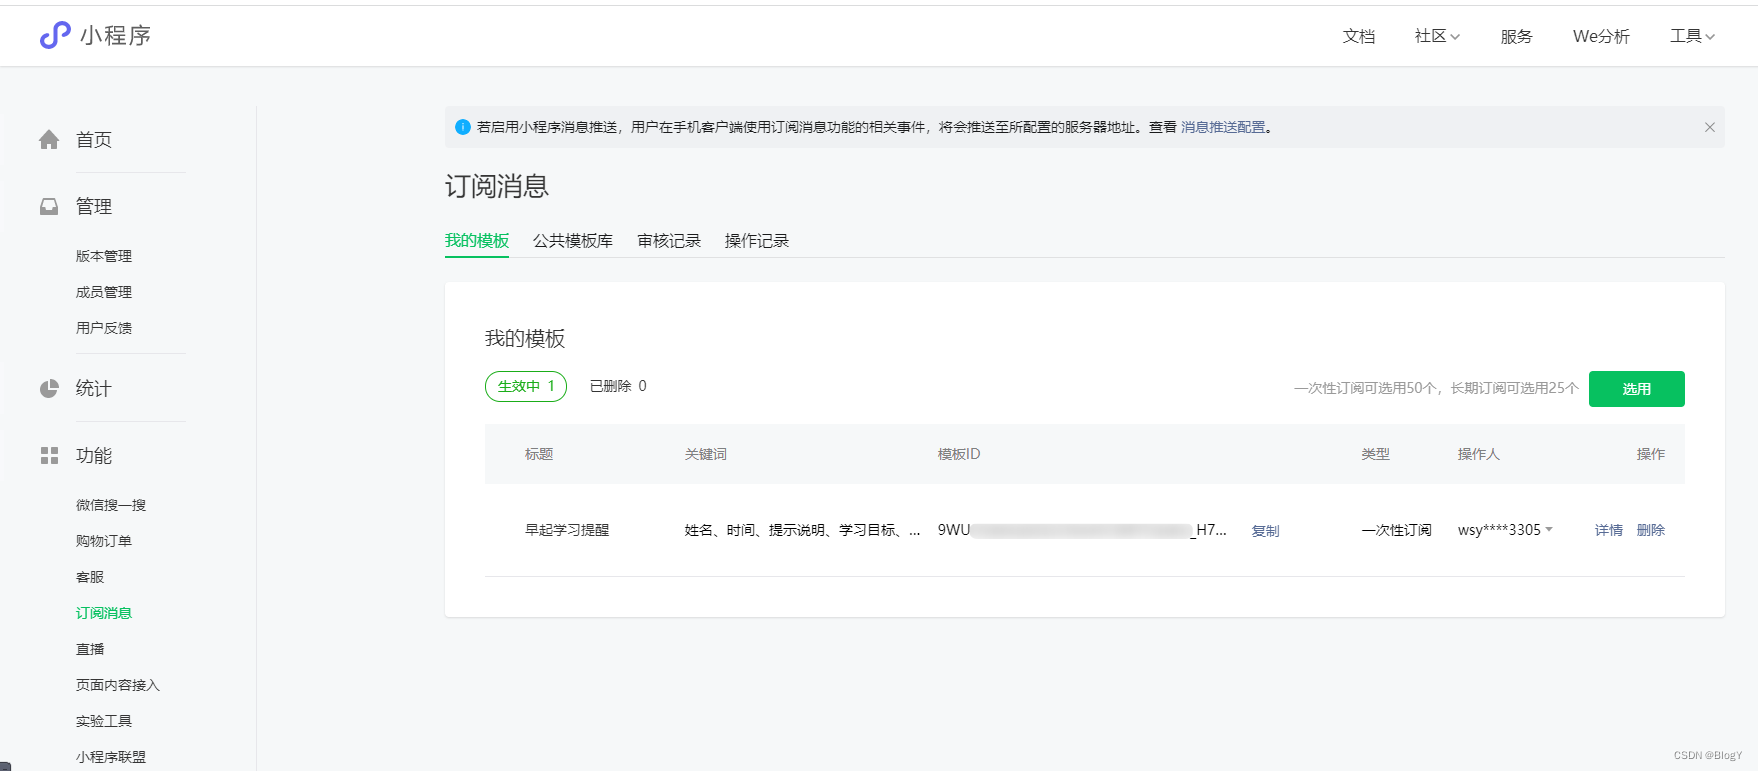Open 小程序联盟 in the sidebar
This screenshot has height=771, width=1758.
[x=111, y=757]
